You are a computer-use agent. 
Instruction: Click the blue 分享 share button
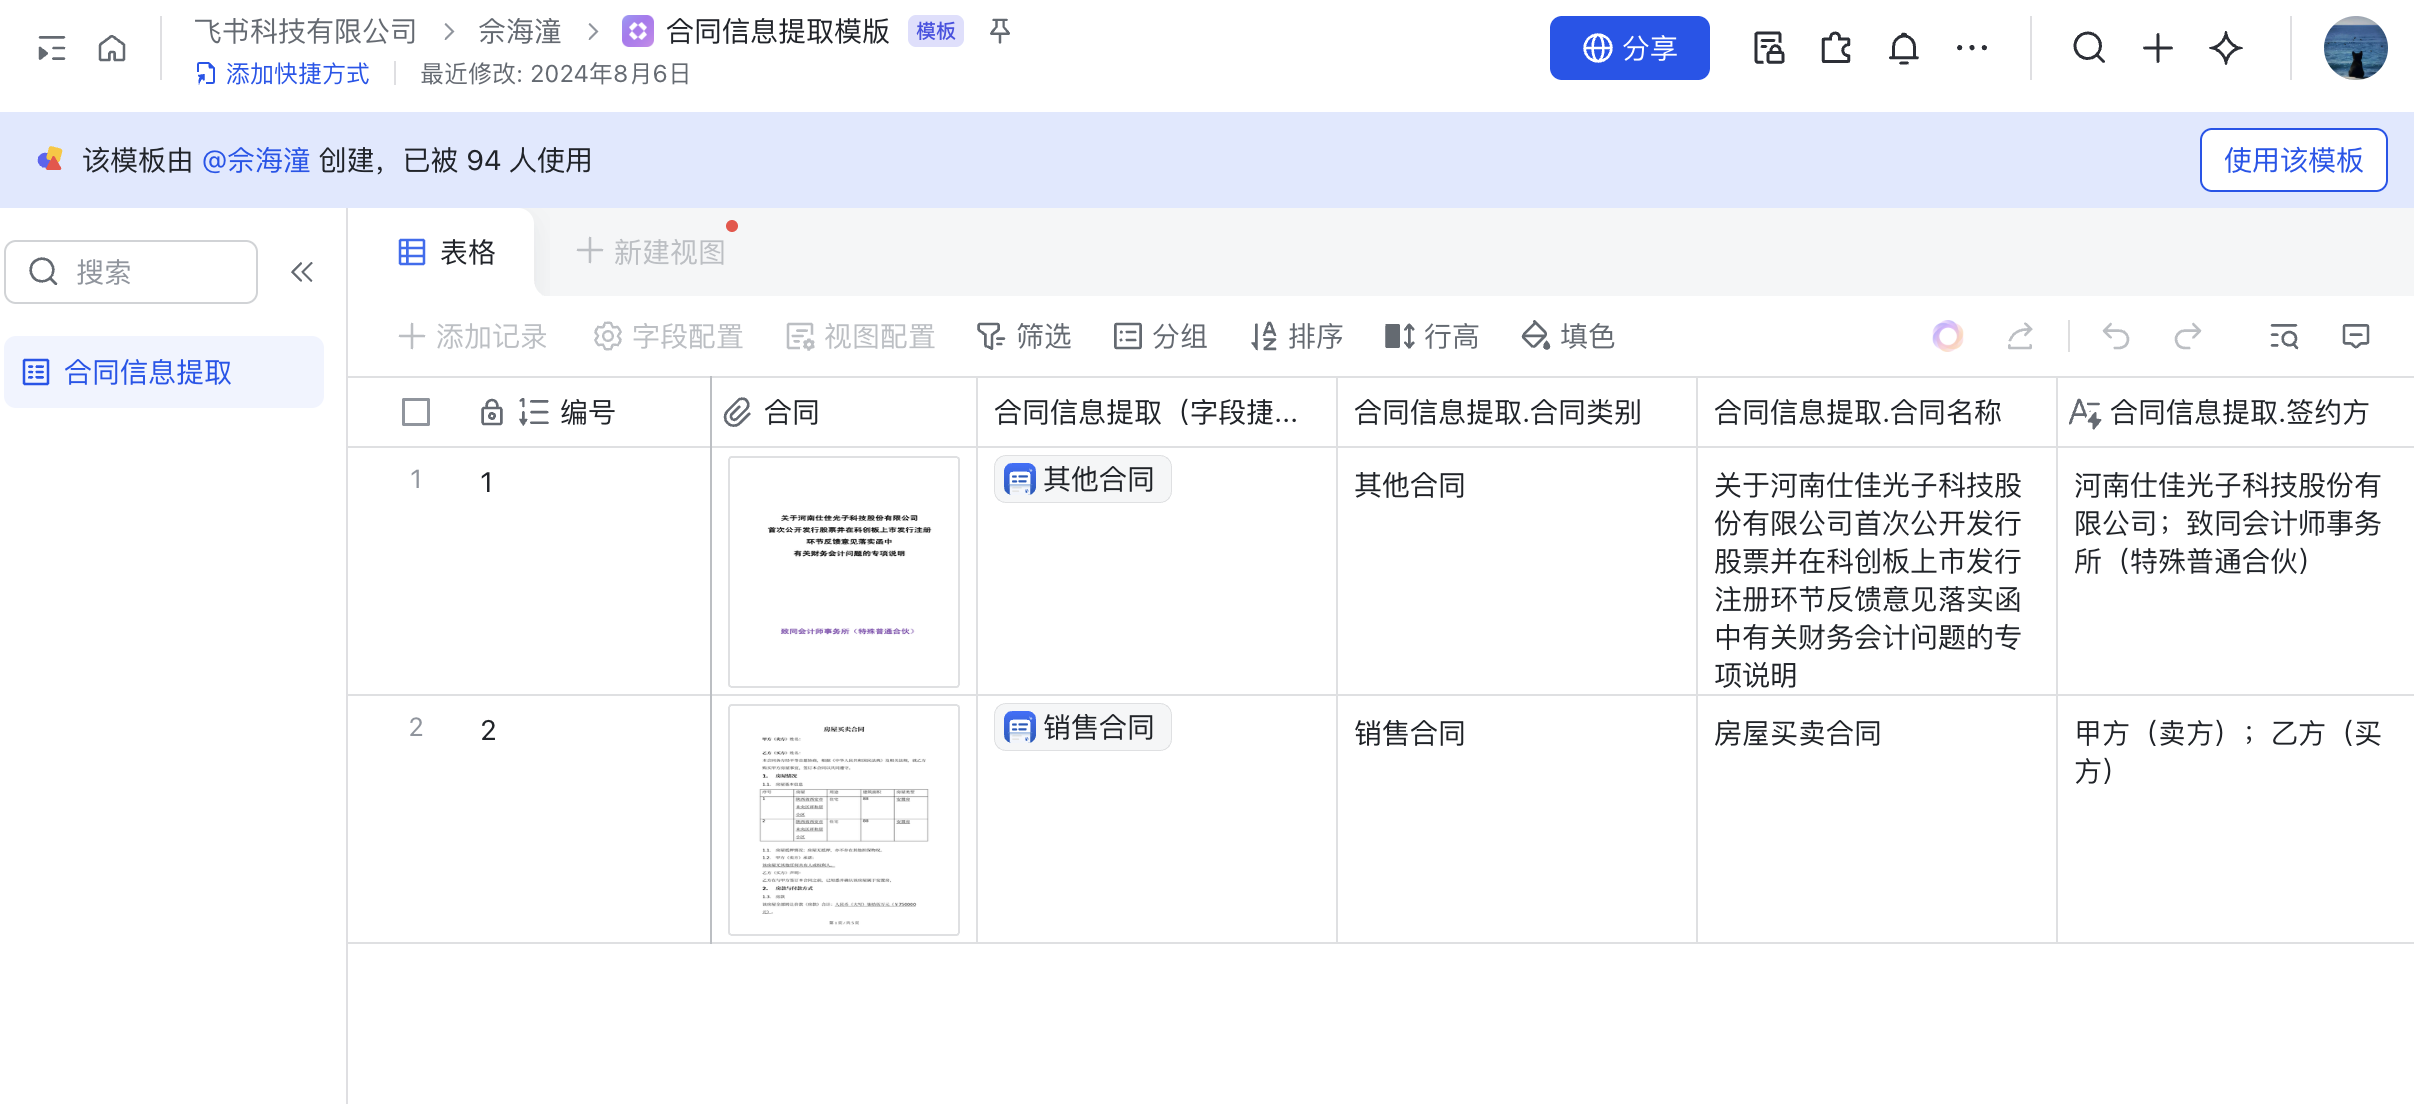point(1629,48)
